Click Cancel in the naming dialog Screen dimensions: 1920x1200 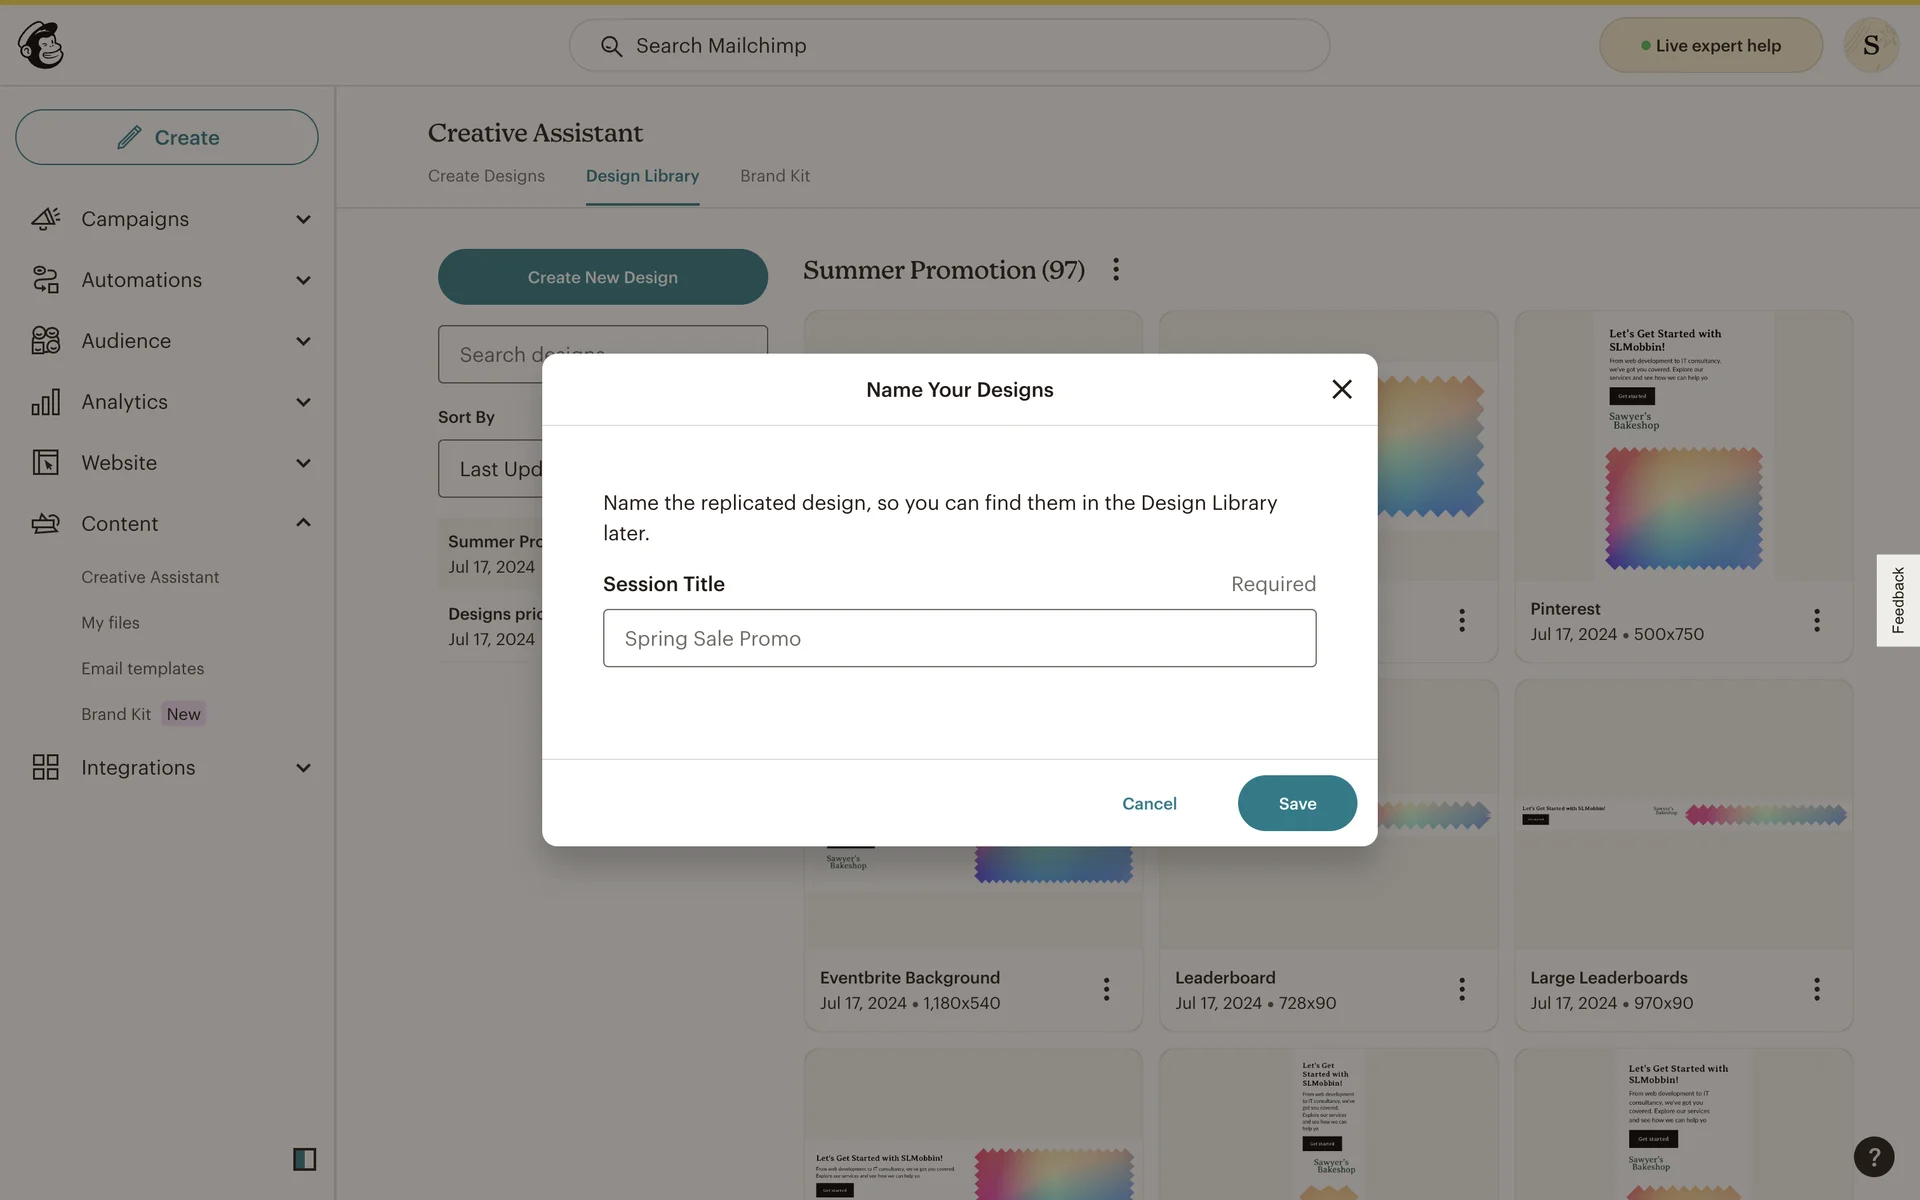coord(1148,803)
